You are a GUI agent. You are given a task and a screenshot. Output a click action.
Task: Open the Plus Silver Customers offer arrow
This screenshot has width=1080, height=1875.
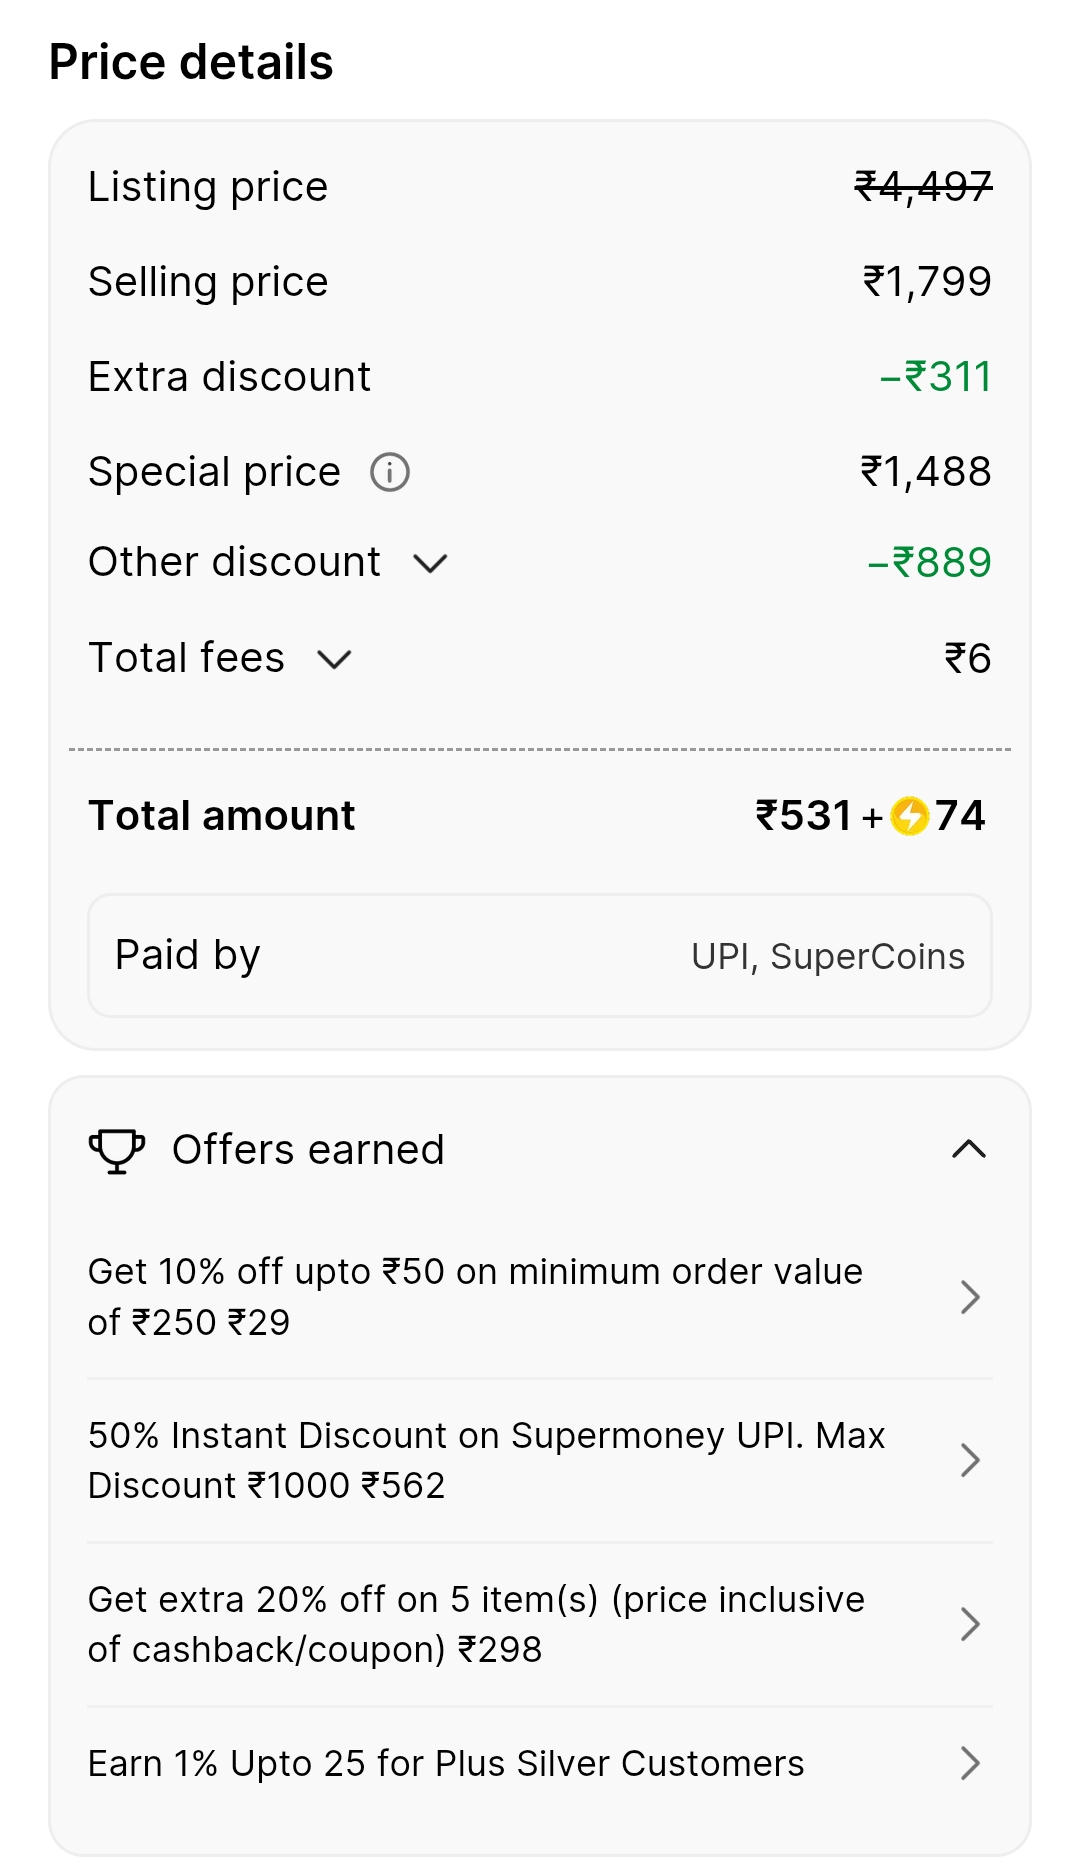[x=969, y=1763]
